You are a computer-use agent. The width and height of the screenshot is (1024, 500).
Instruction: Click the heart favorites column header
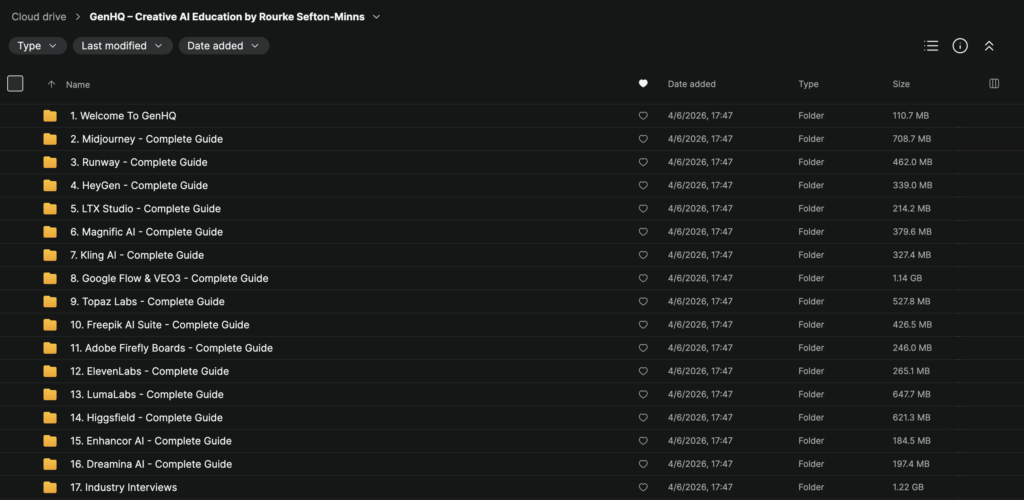click(x=643, y=84)
